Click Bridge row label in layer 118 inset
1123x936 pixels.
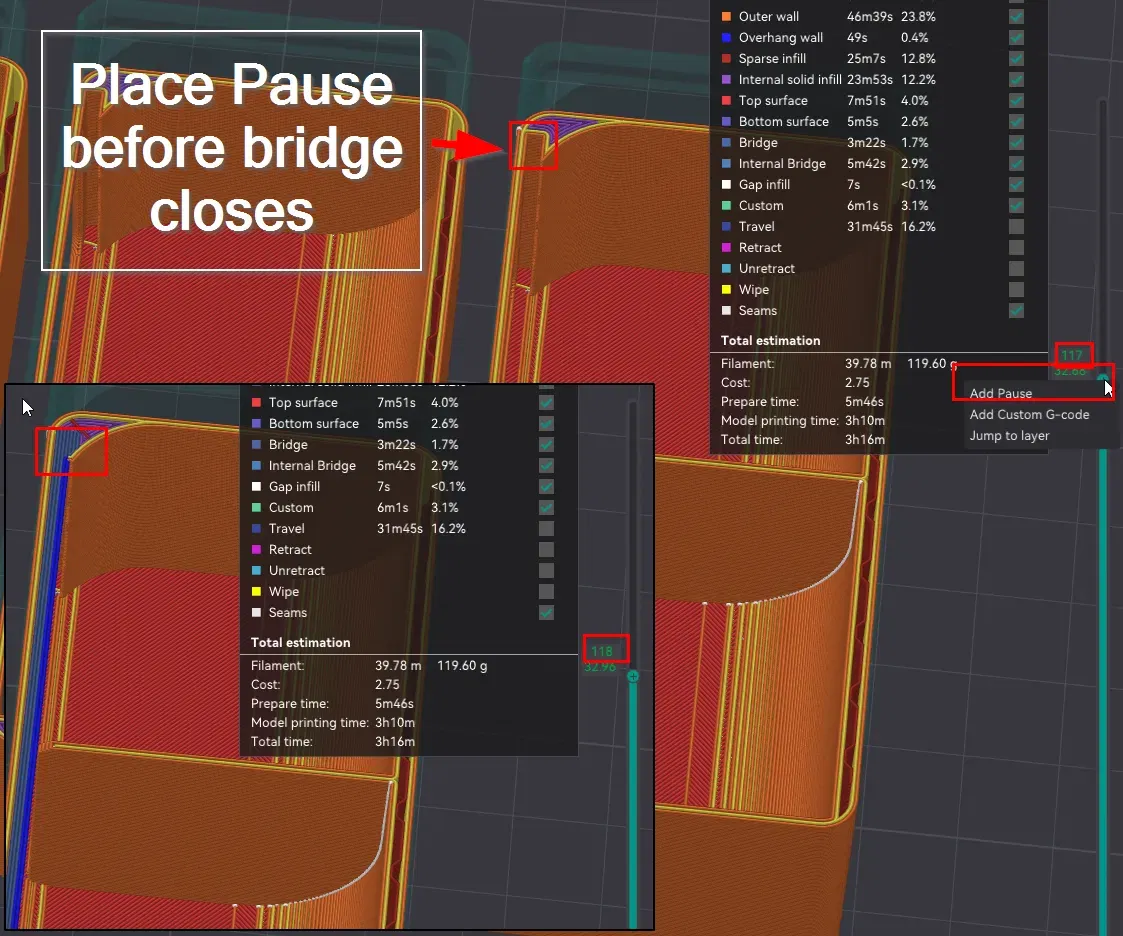(288, 445)
